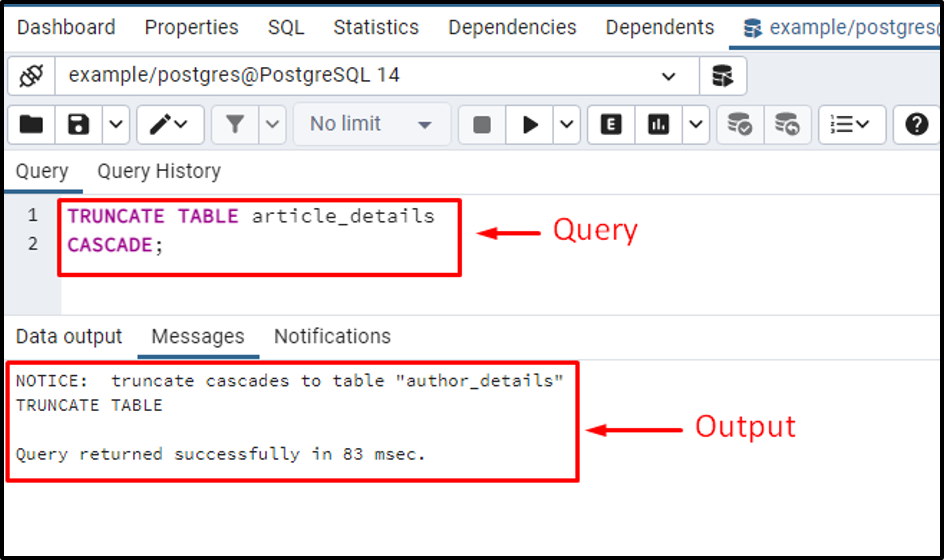Click the Stop query square button
The image size is (944, 560).
click(x=482, y=125)
